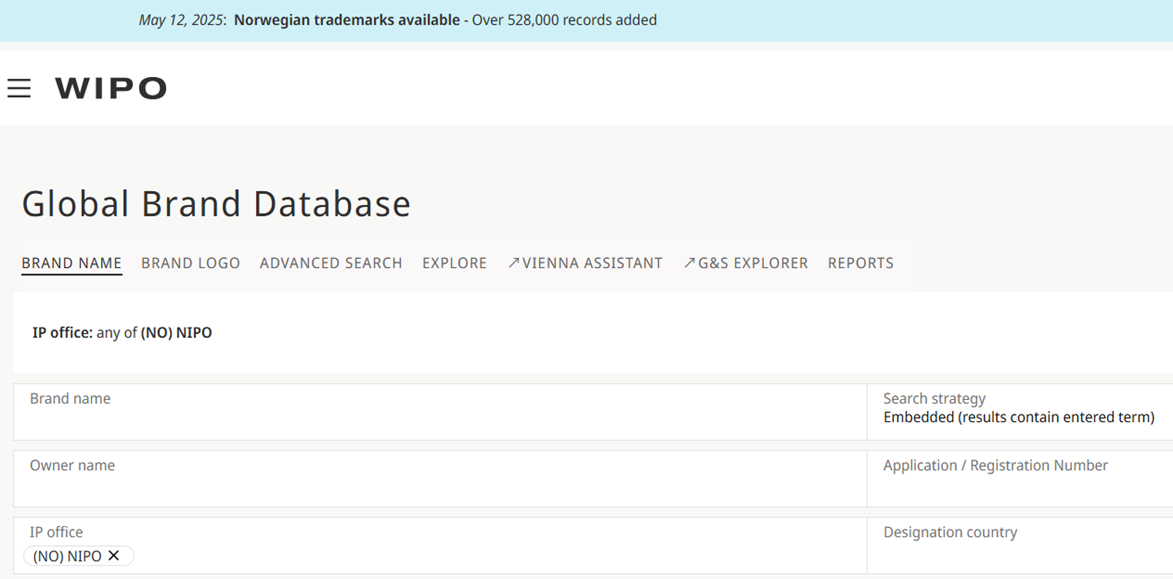Screen dimensions: 1173x579
Task: Open the hamburger navigation menu
Action: [x=19, y=89]
